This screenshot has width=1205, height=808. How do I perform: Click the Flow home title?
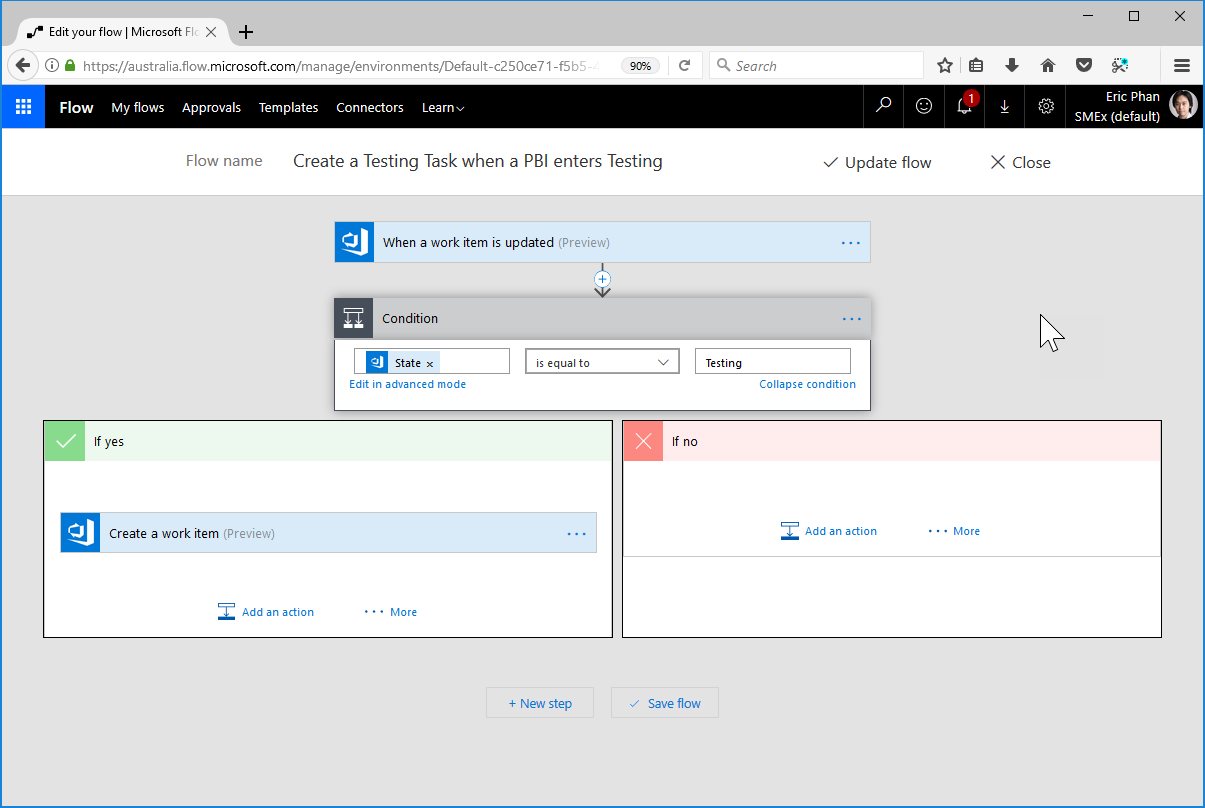pos(76,107)
